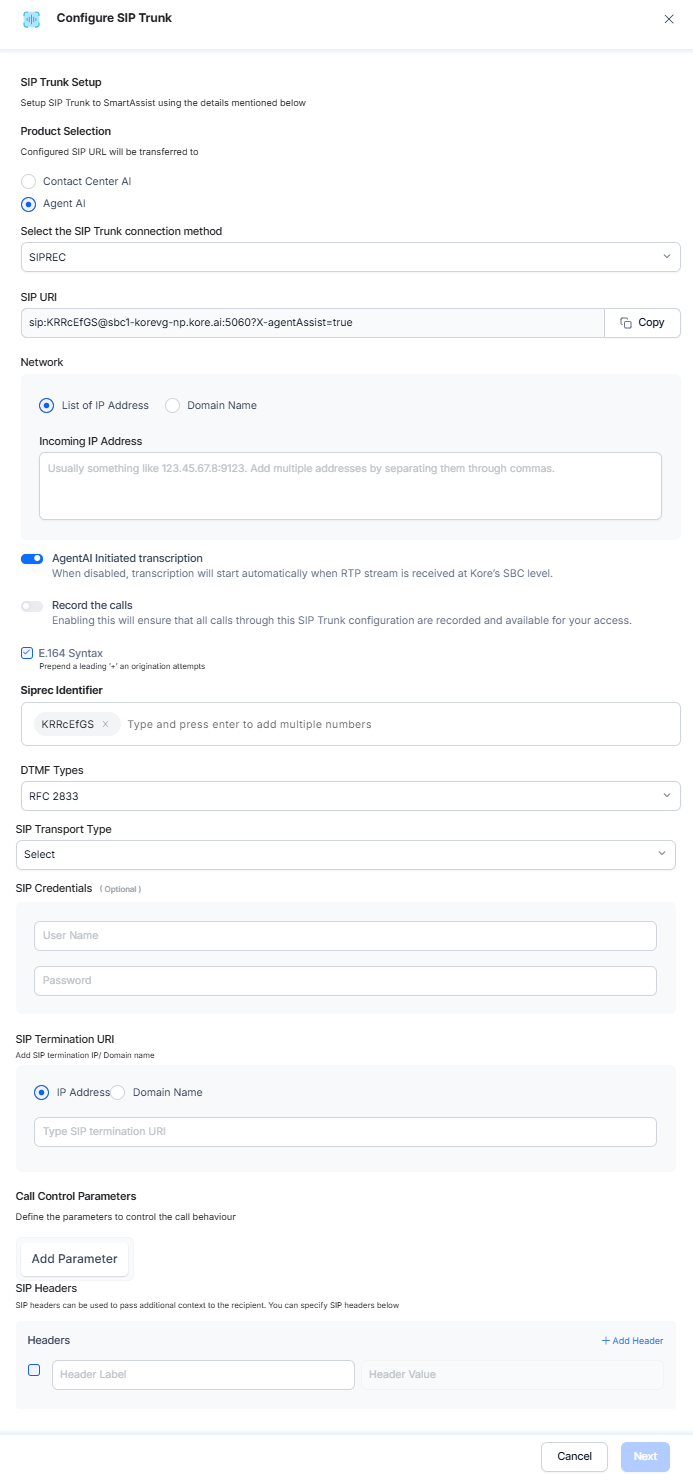Select Domain Name for SIP Termination URI
Viewport: 693px width, 1480px height.
point(118,1093)
